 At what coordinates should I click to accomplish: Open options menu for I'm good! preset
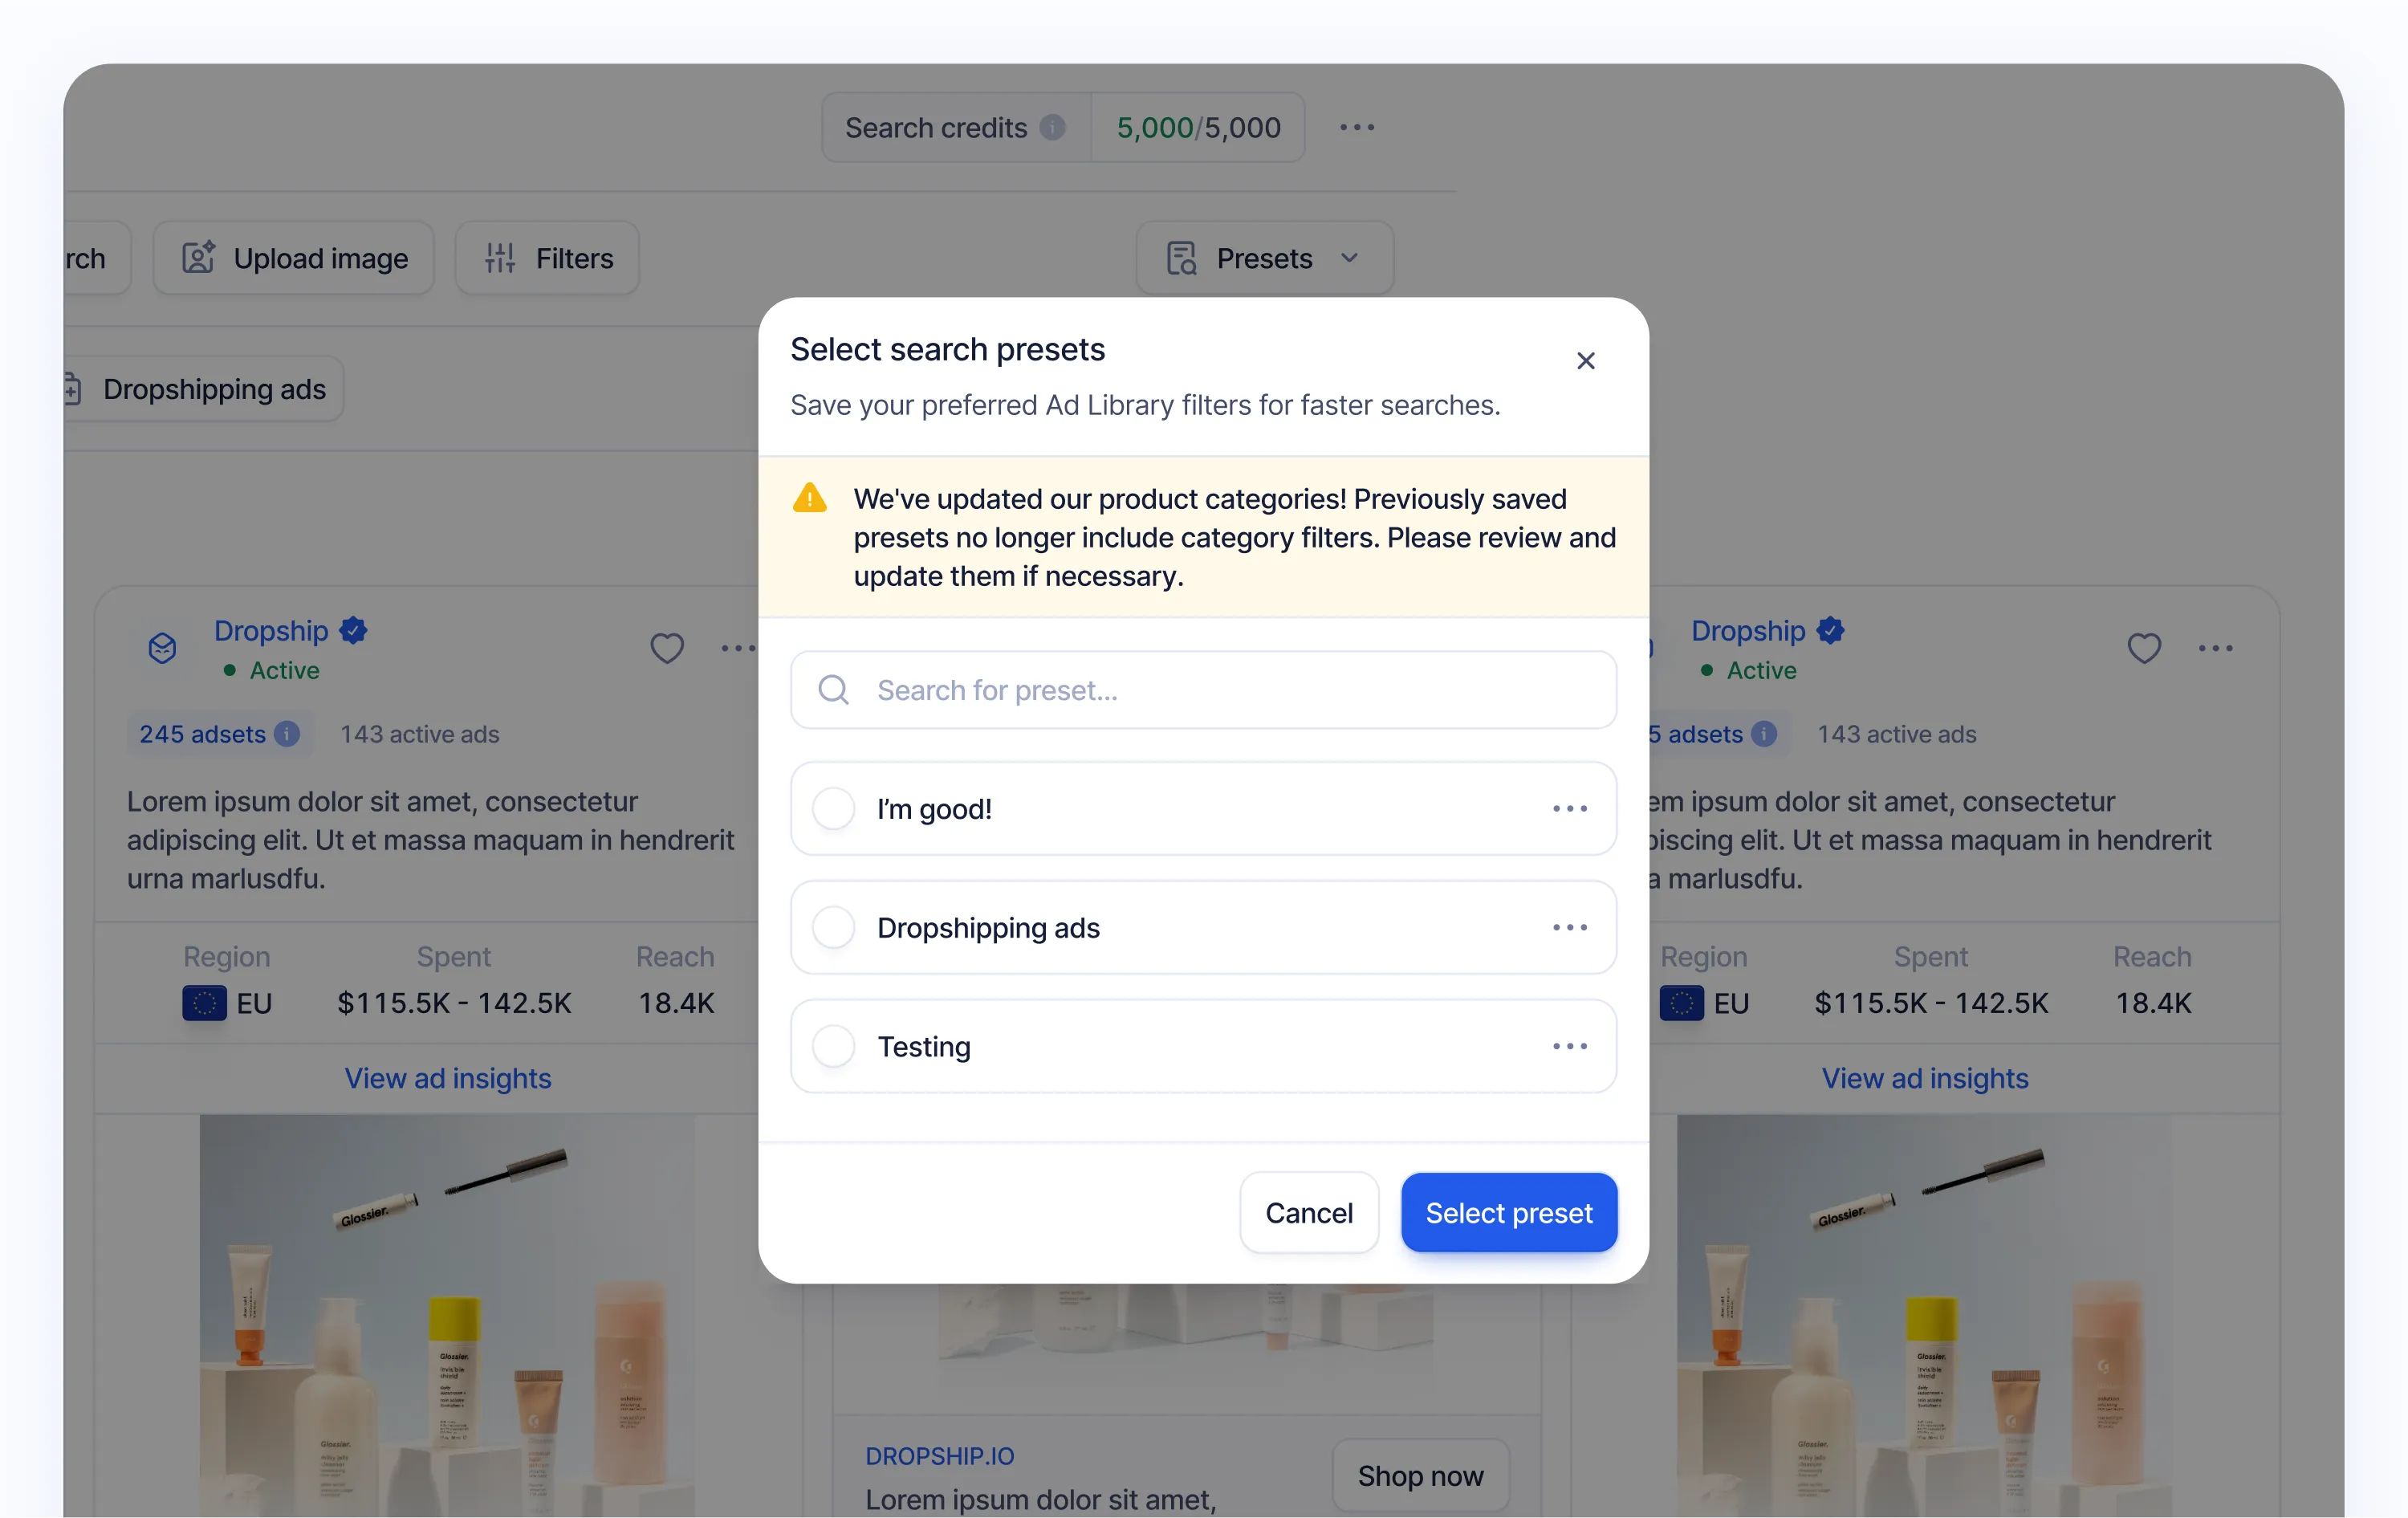coord(1569,808)
